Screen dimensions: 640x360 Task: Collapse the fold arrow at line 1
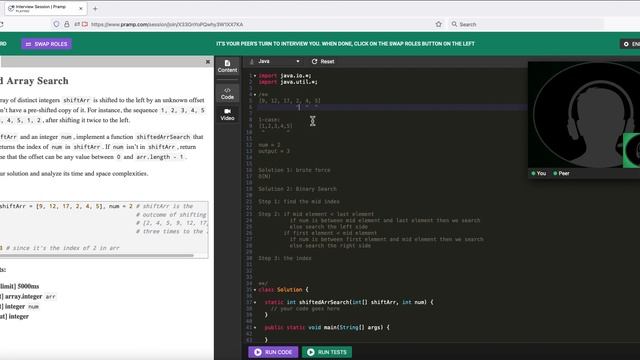tap(255, 76)
